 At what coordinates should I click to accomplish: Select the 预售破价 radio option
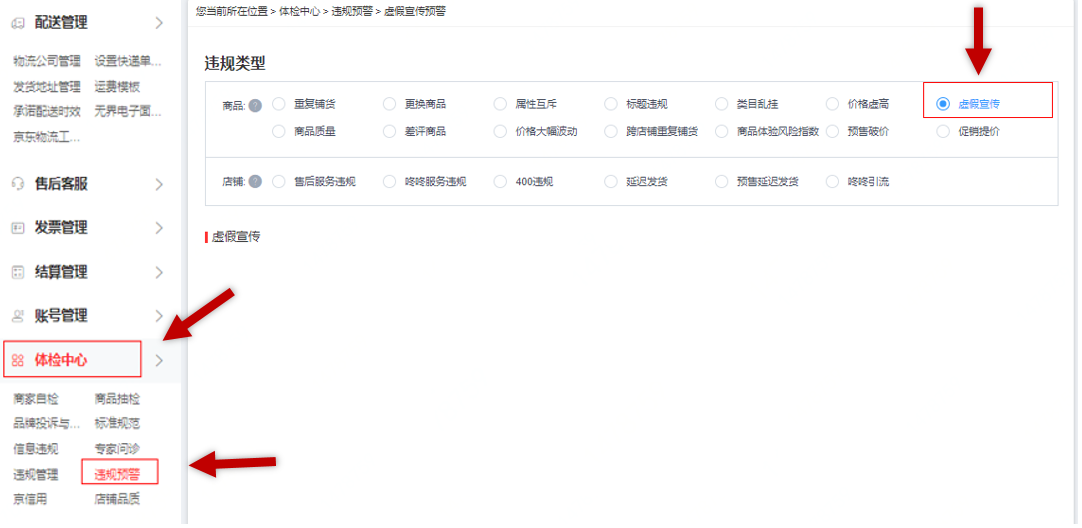832,131
